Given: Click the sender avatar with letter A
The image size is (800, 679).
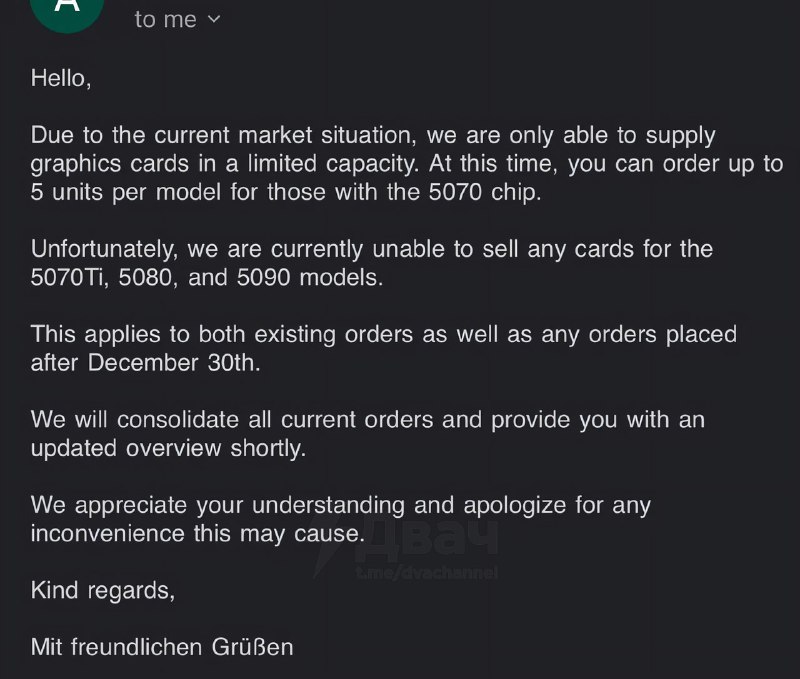Looking at the screenshot, I should coord(67,8).
